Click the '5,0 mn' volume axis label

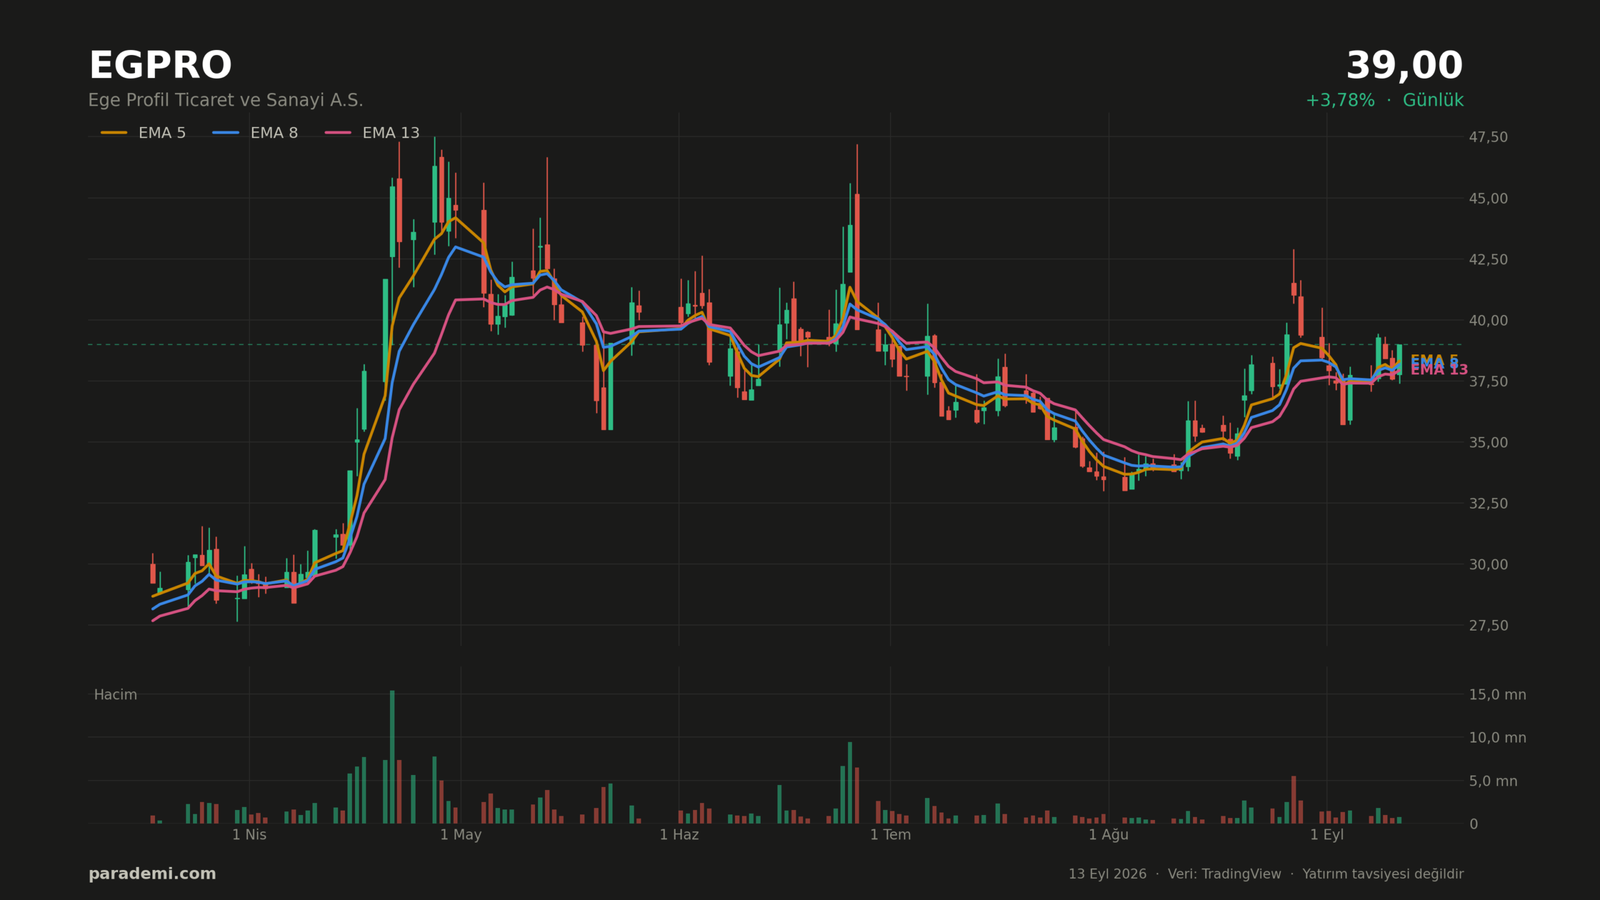(x=1493, y=781)
